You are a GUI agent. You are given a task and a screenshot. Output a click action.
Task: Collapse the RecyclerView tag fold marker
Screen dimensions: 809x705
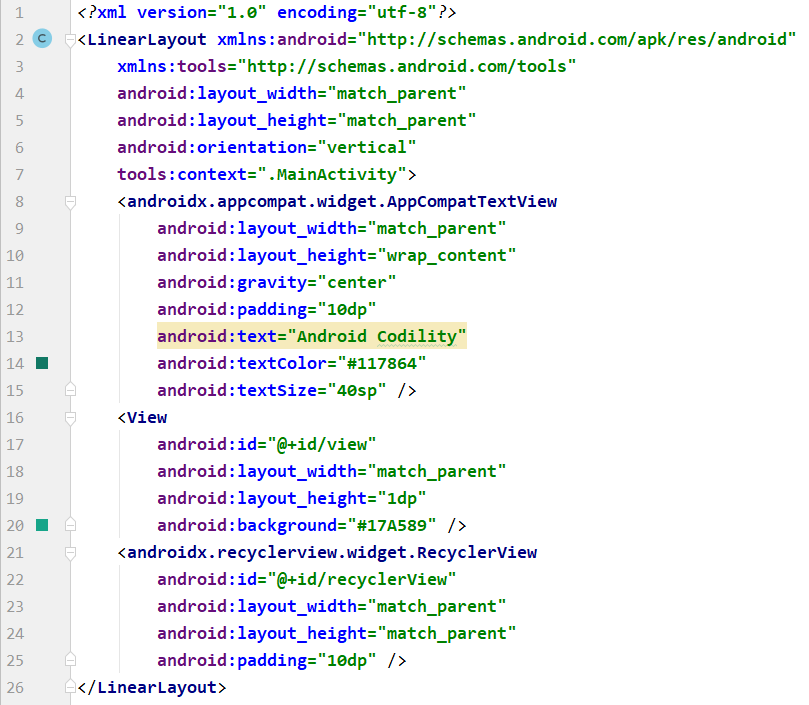click(x=70, y=552)
